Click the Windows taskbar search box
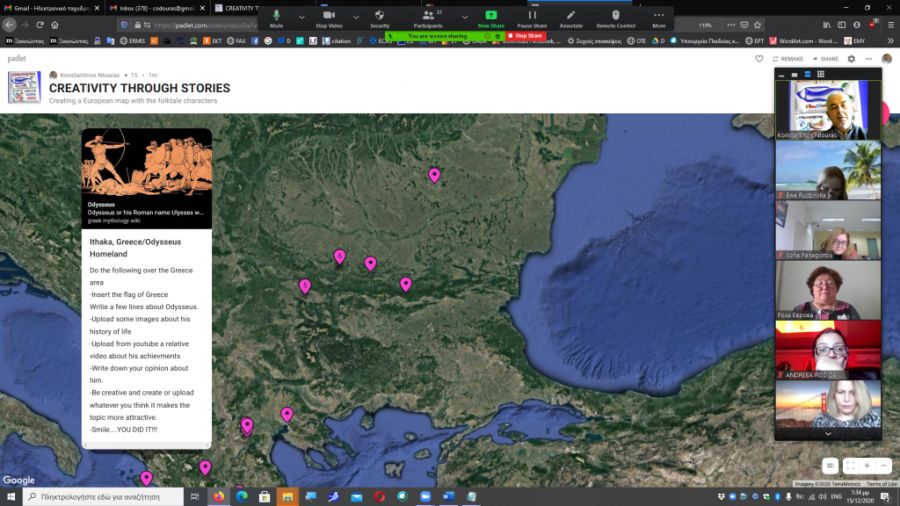 click(103, 496)
